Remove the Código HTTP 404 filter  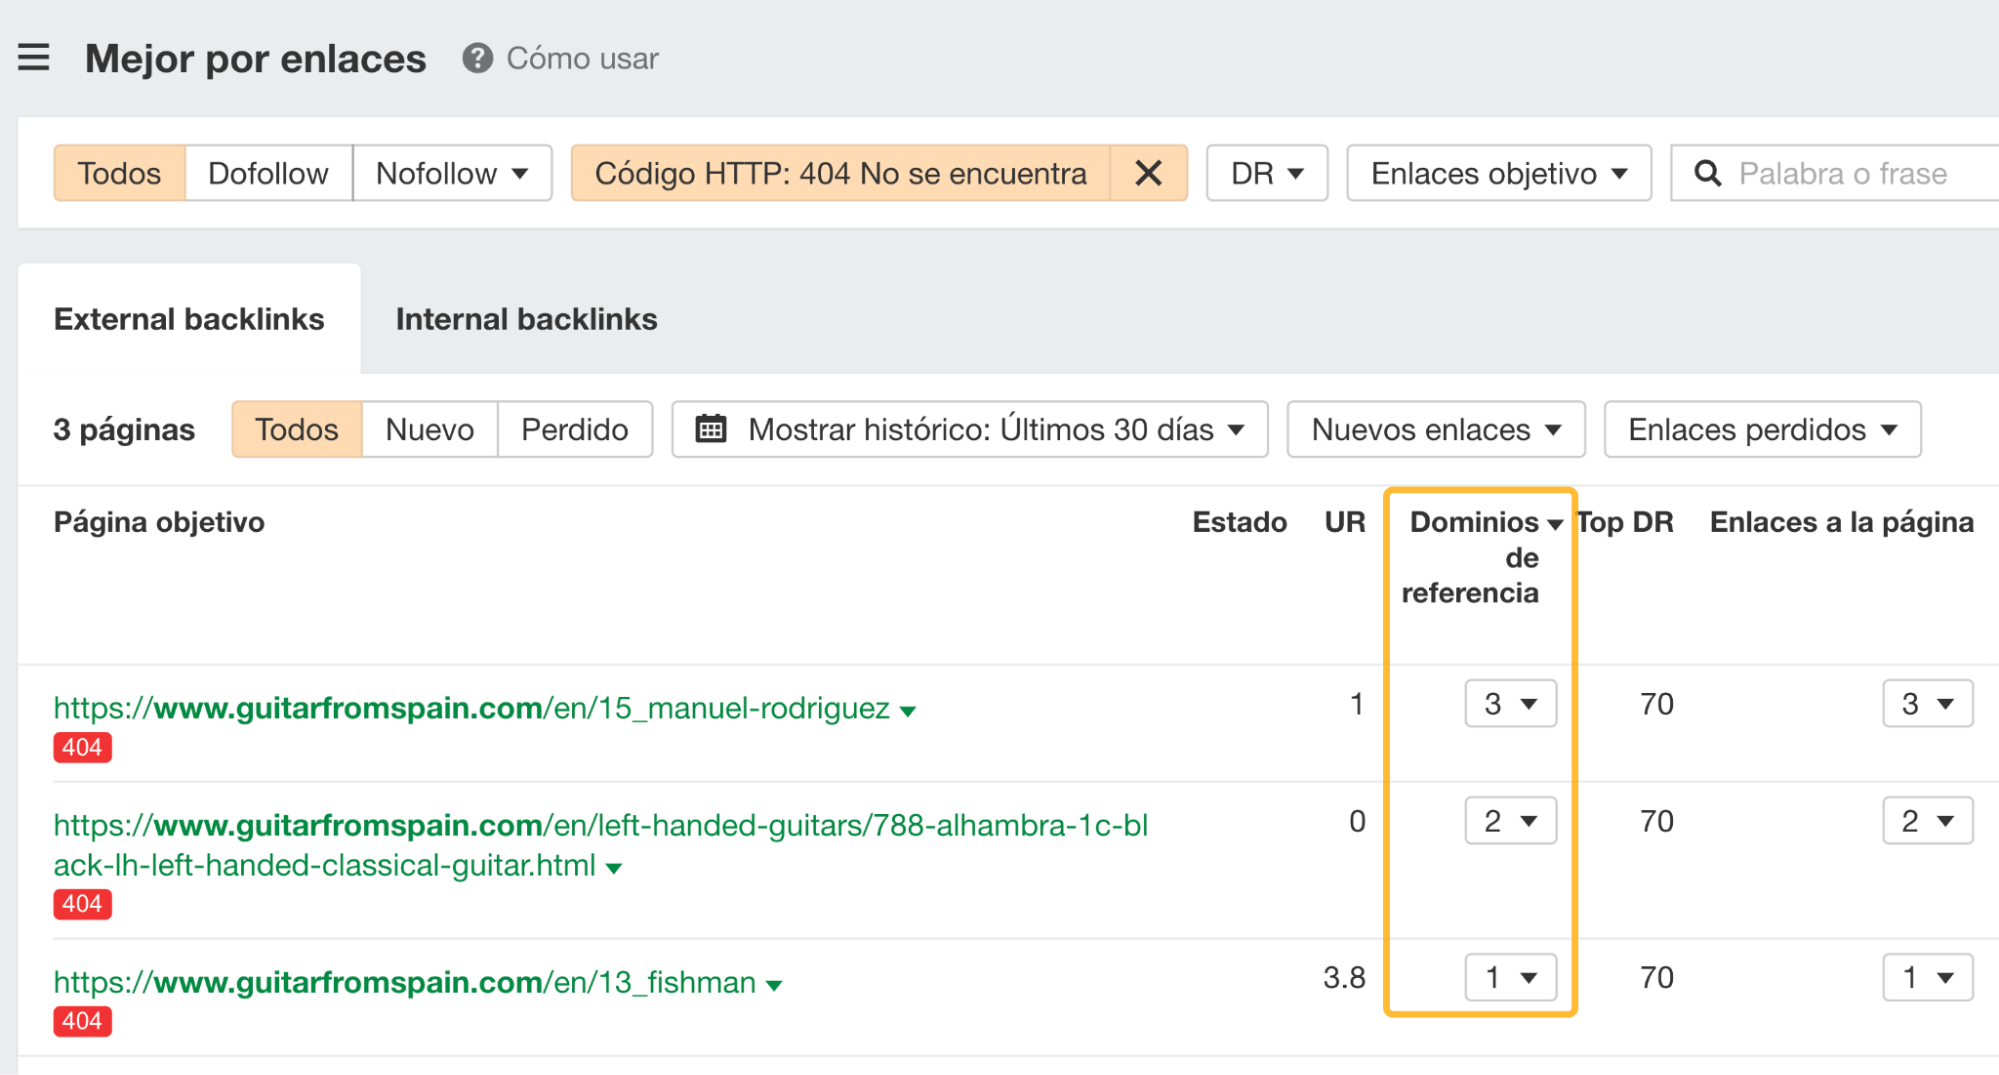pos(1147,172)
